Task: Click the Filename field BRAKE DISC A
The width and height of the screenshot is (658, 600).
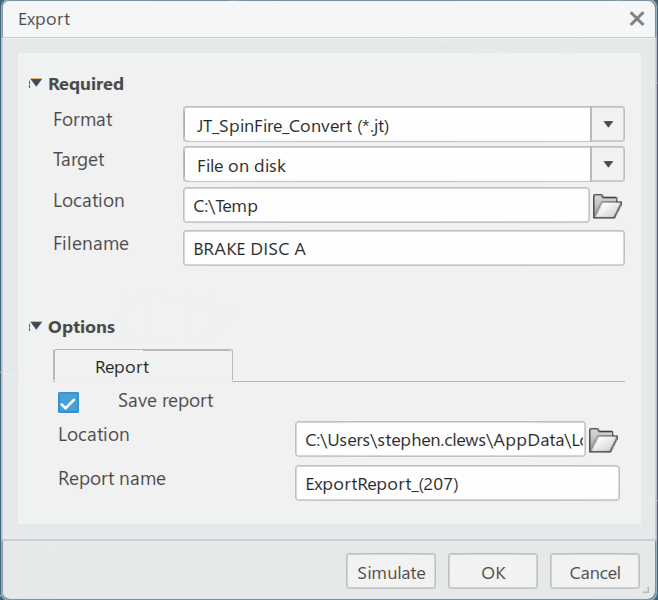Action: [404, 248]
